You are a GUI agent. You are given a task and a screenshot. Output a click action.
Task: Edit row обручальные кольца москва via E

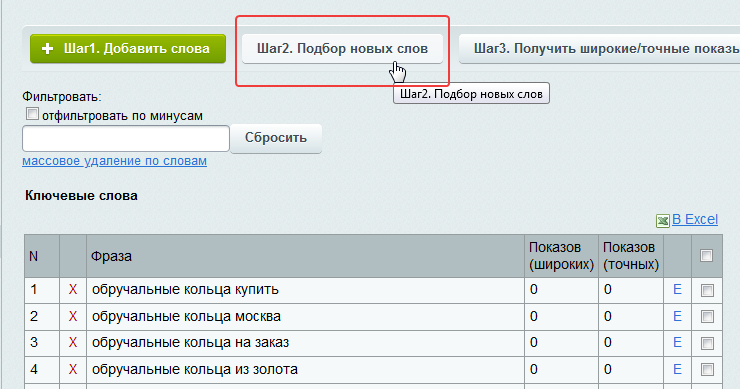677,316
